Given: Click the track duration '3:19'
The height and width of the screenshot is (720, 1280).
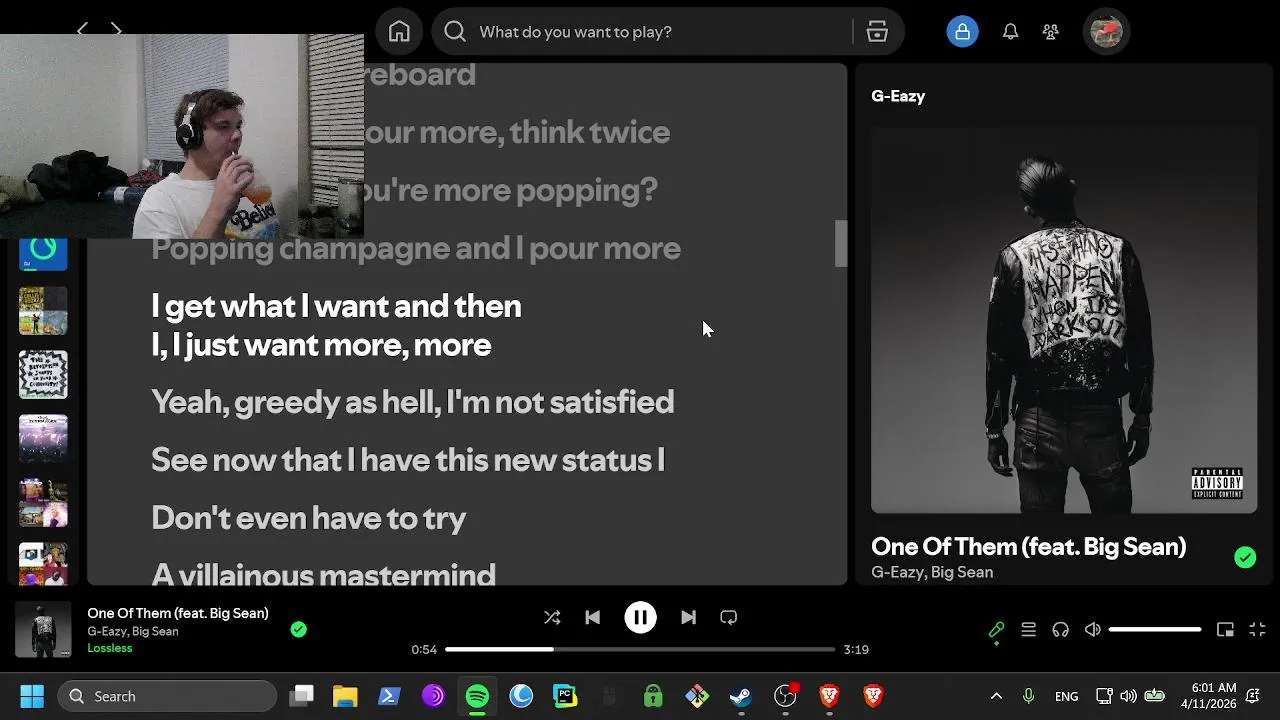Looking at the screenshot, I should (856, 649).
